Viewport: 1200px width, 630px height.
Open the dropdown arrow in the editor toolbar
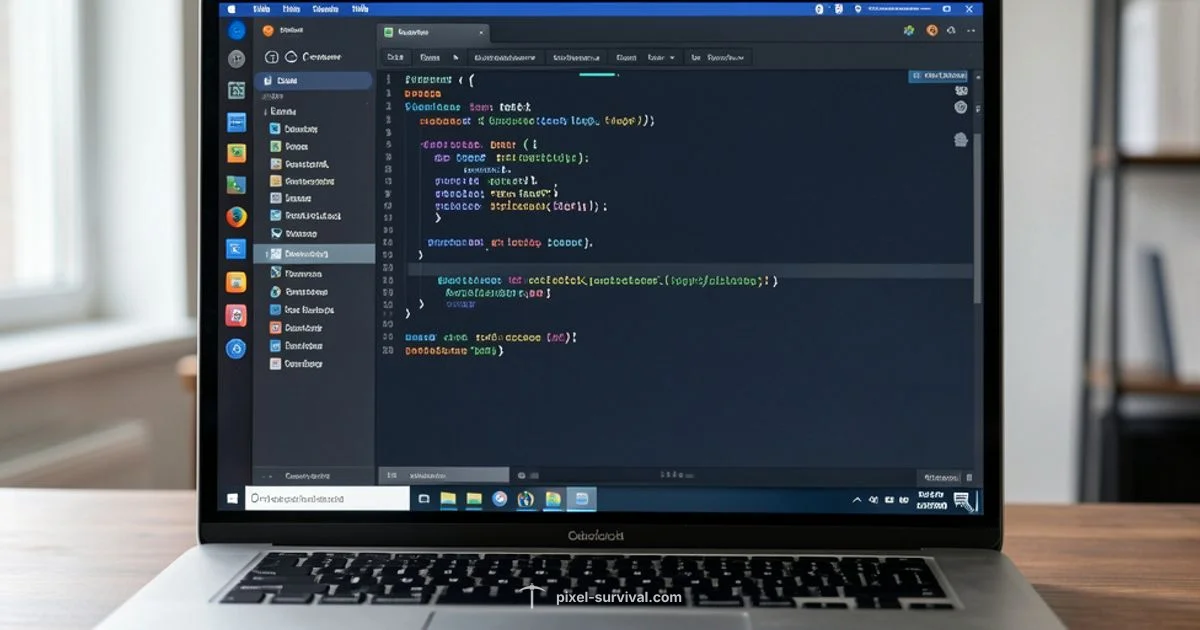click(x=672, y=58)
